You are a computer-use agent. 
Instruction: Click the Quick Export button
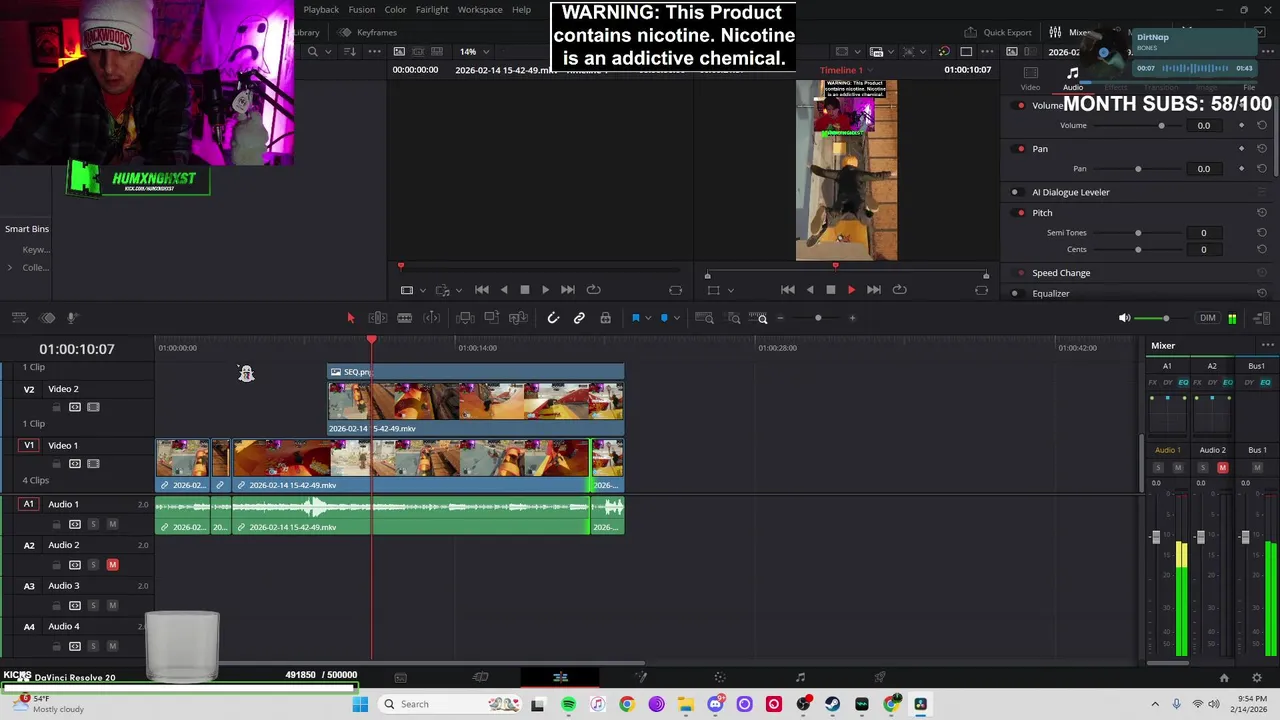click(x=998, y=32)
